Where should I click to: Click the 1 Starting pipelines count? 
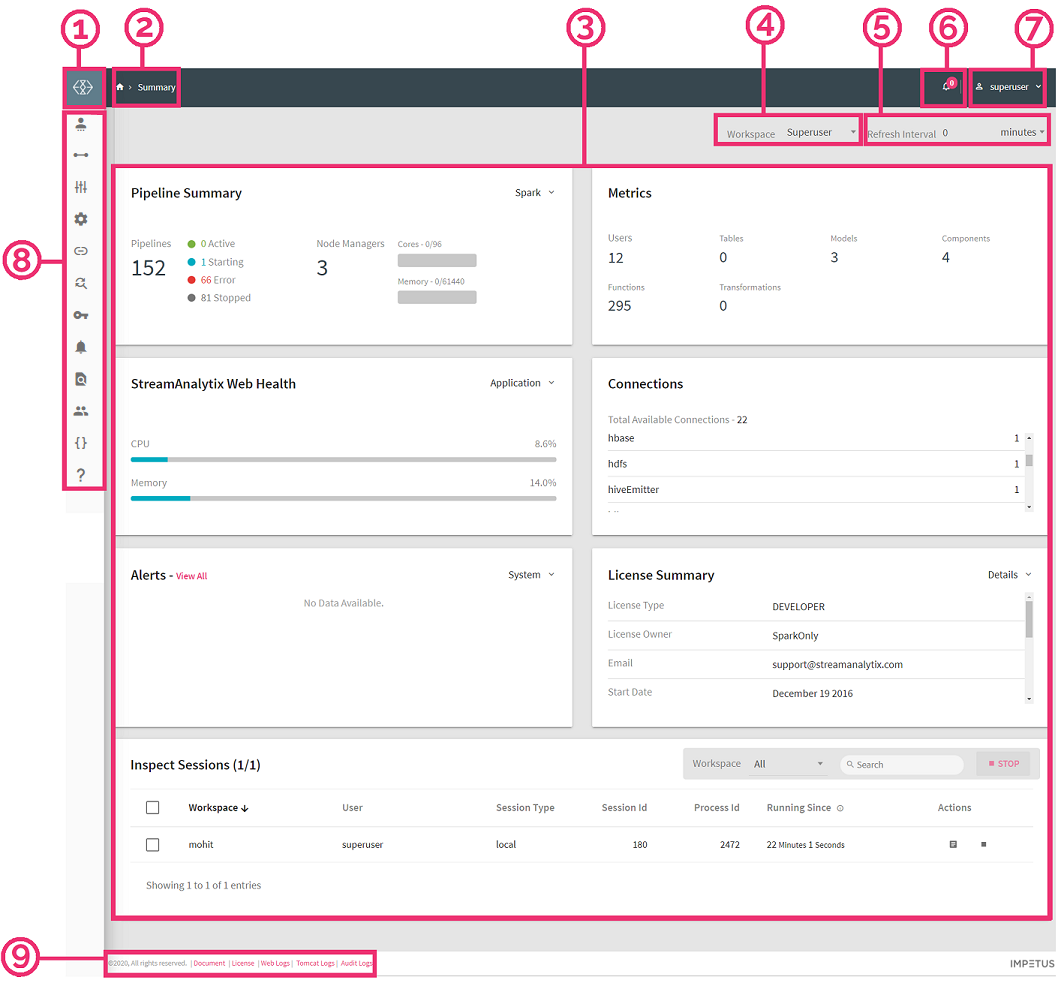pos(222,262)
